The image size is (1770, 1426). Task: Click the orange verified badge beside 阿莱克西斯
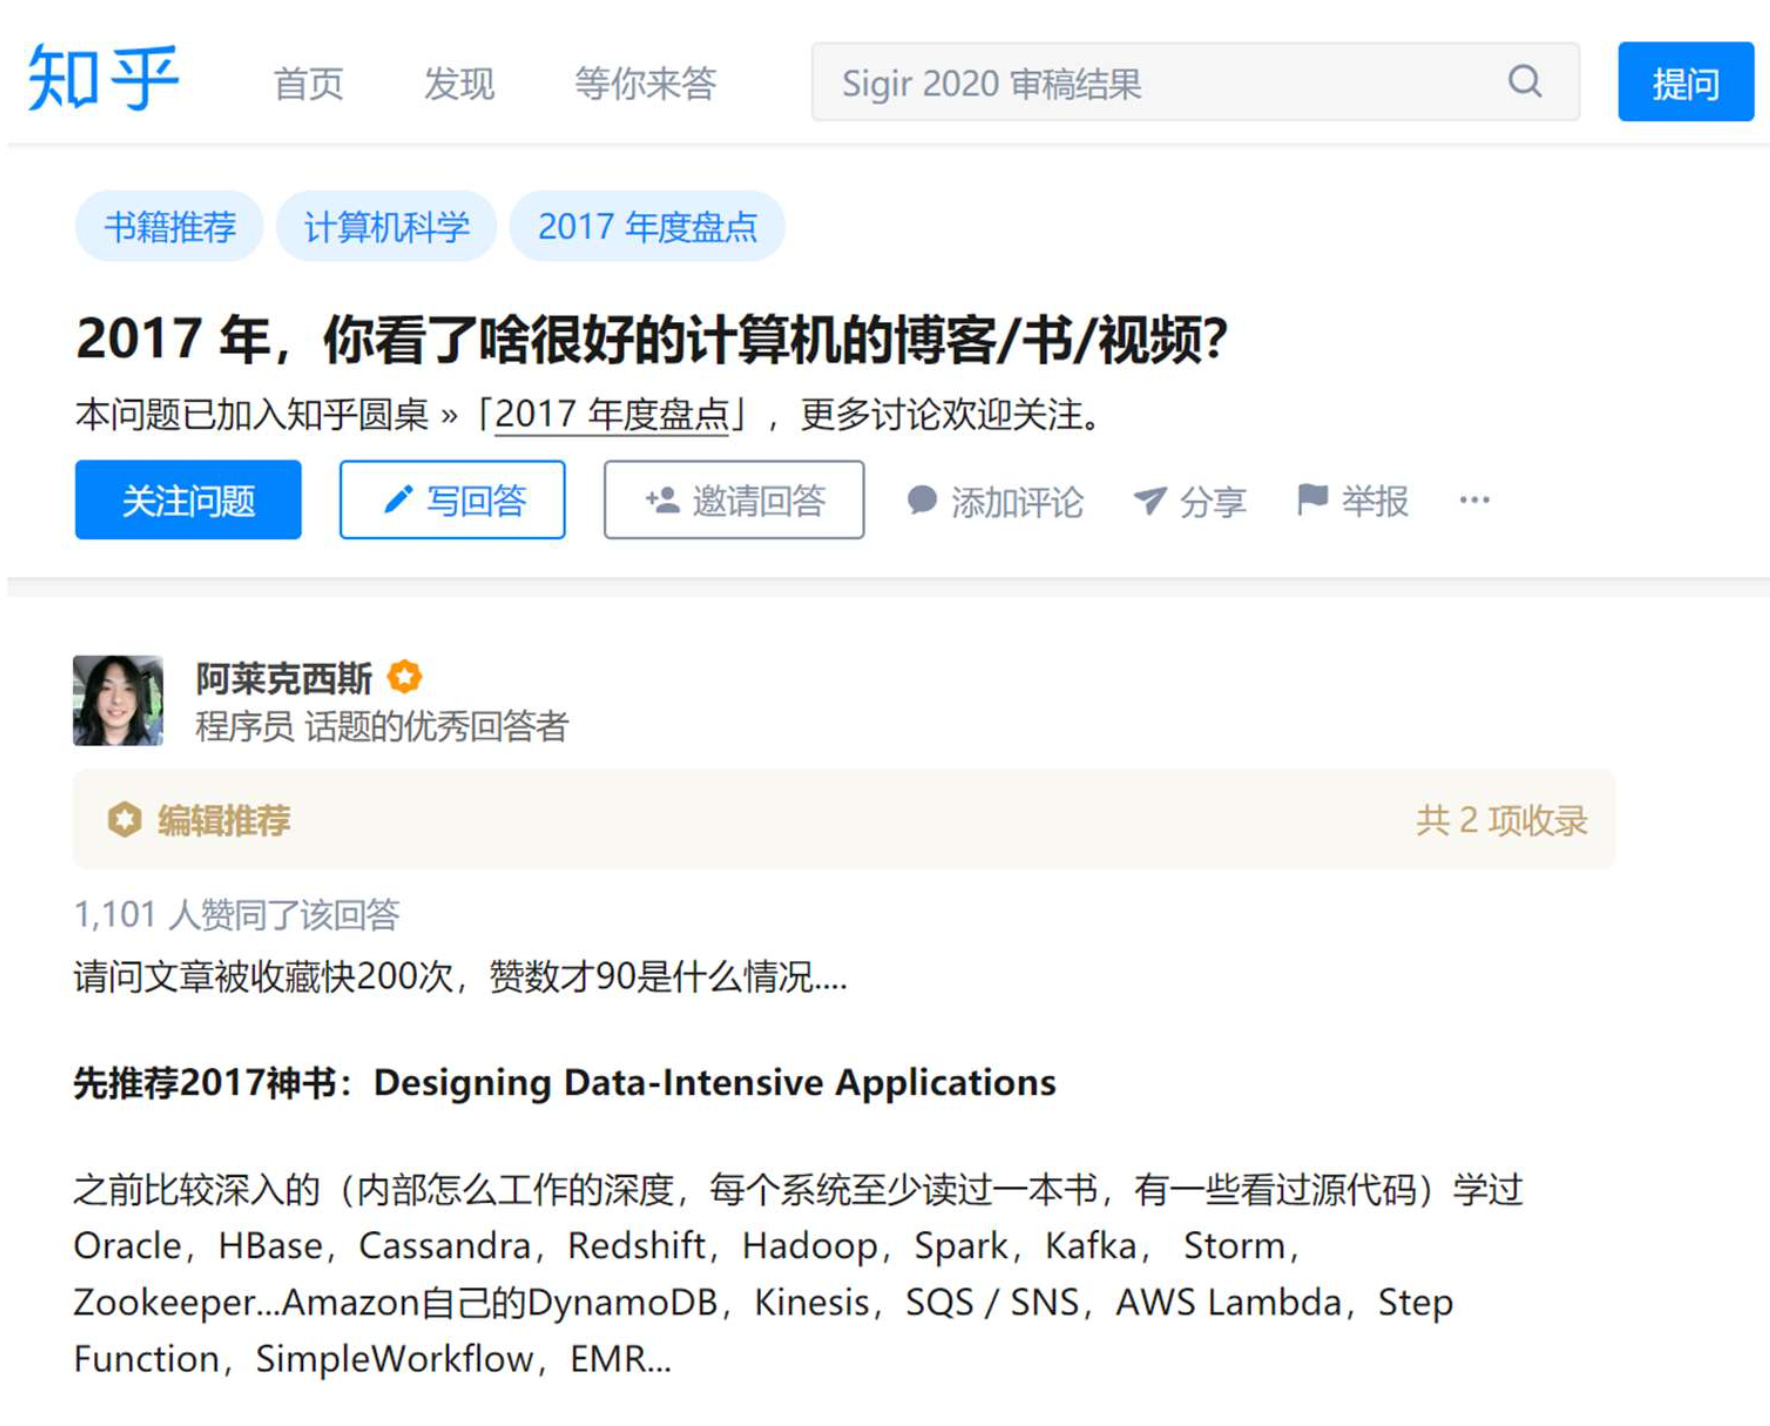(x=404, y=677)
